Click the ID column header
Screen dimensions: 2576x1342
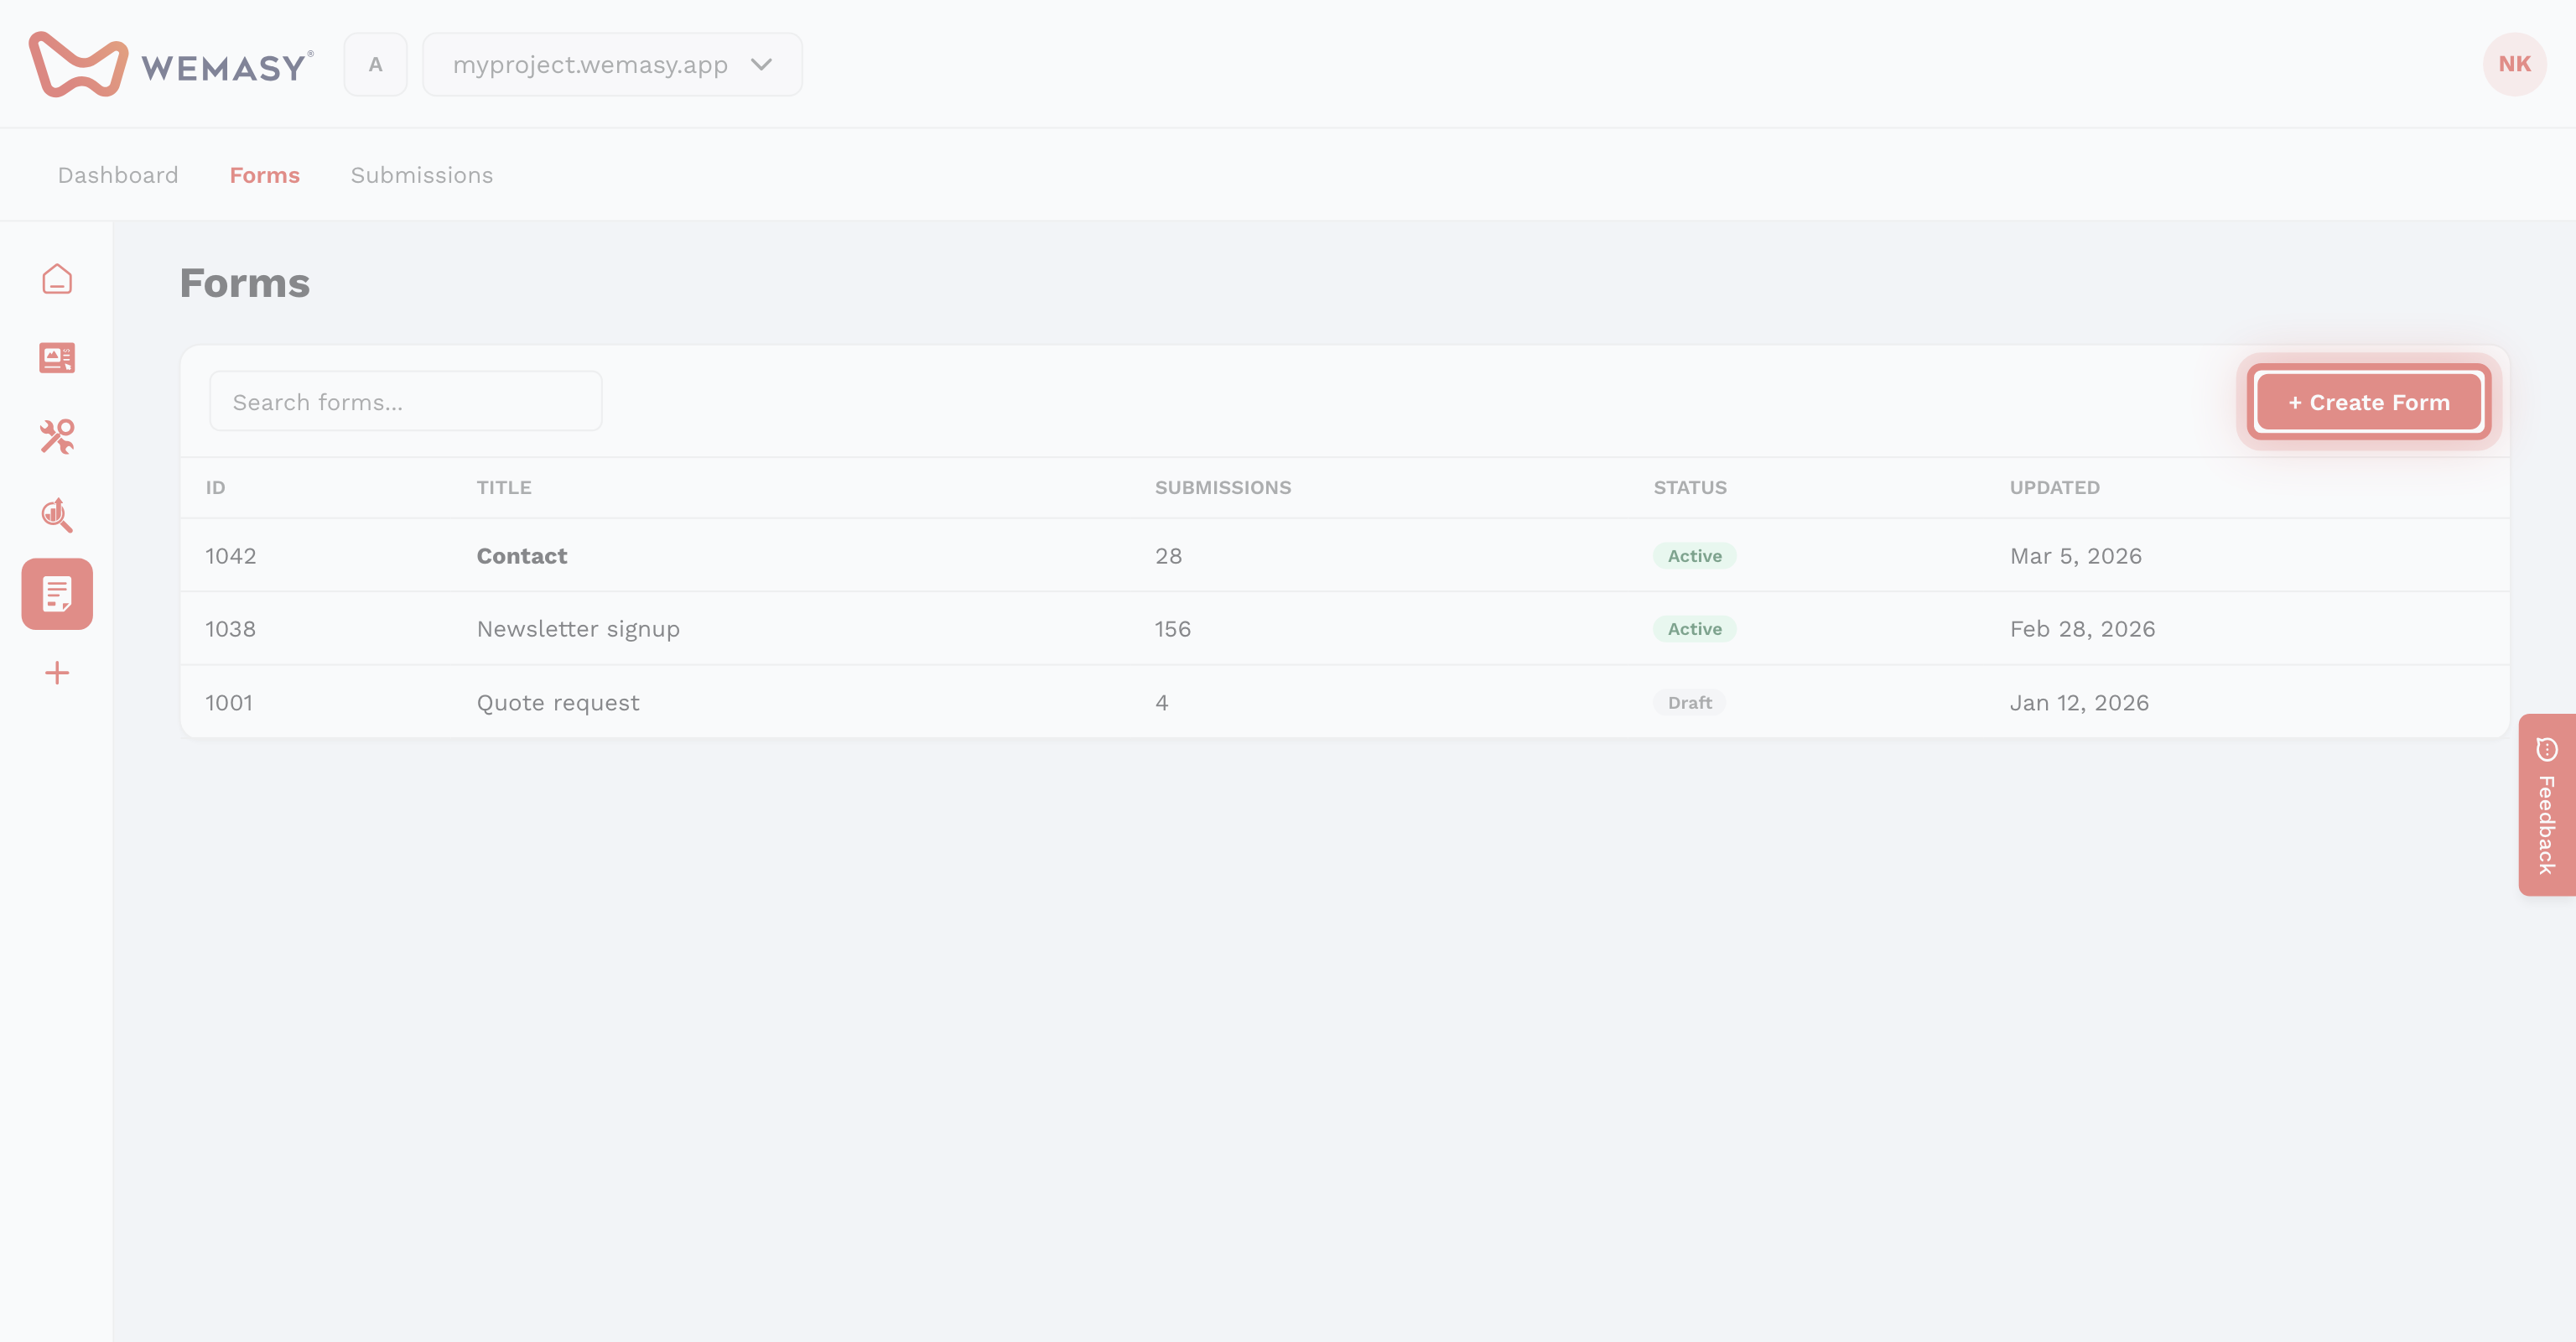point(216,488)
